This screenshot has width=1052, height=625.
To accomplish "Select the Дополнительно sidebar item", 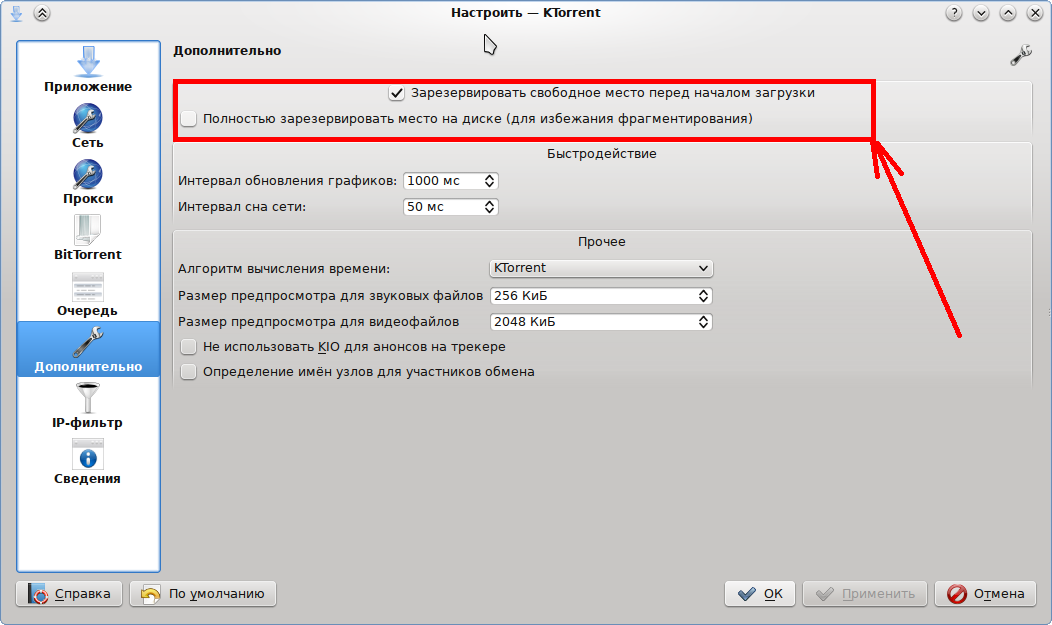I will (88, 349).
